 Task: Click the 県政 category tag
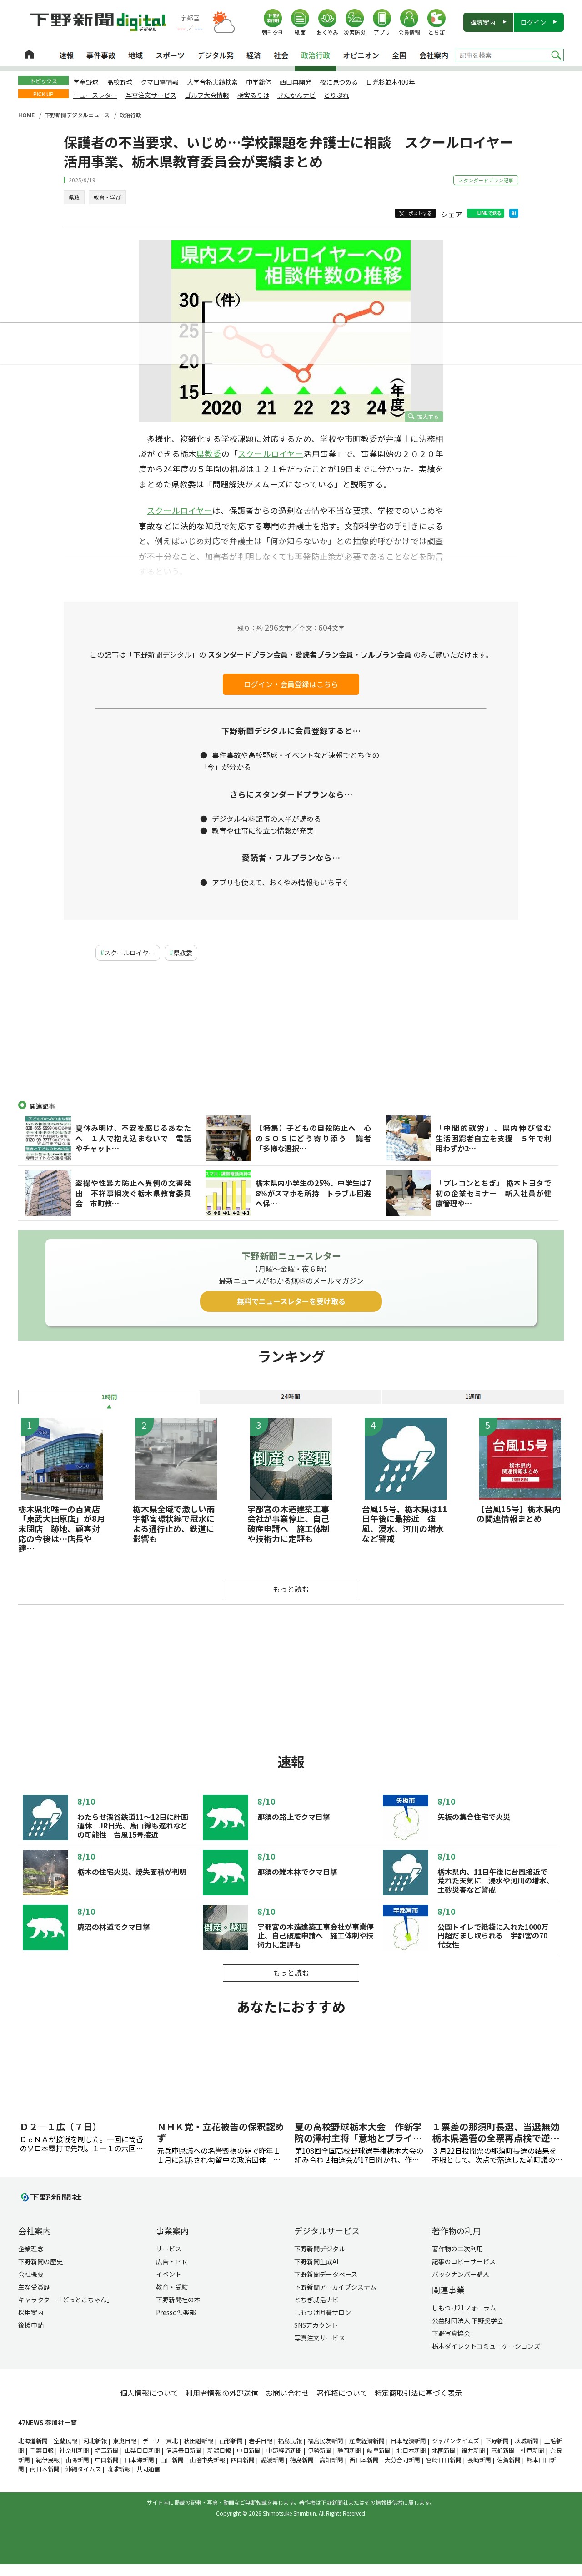[x=74, y=197]
